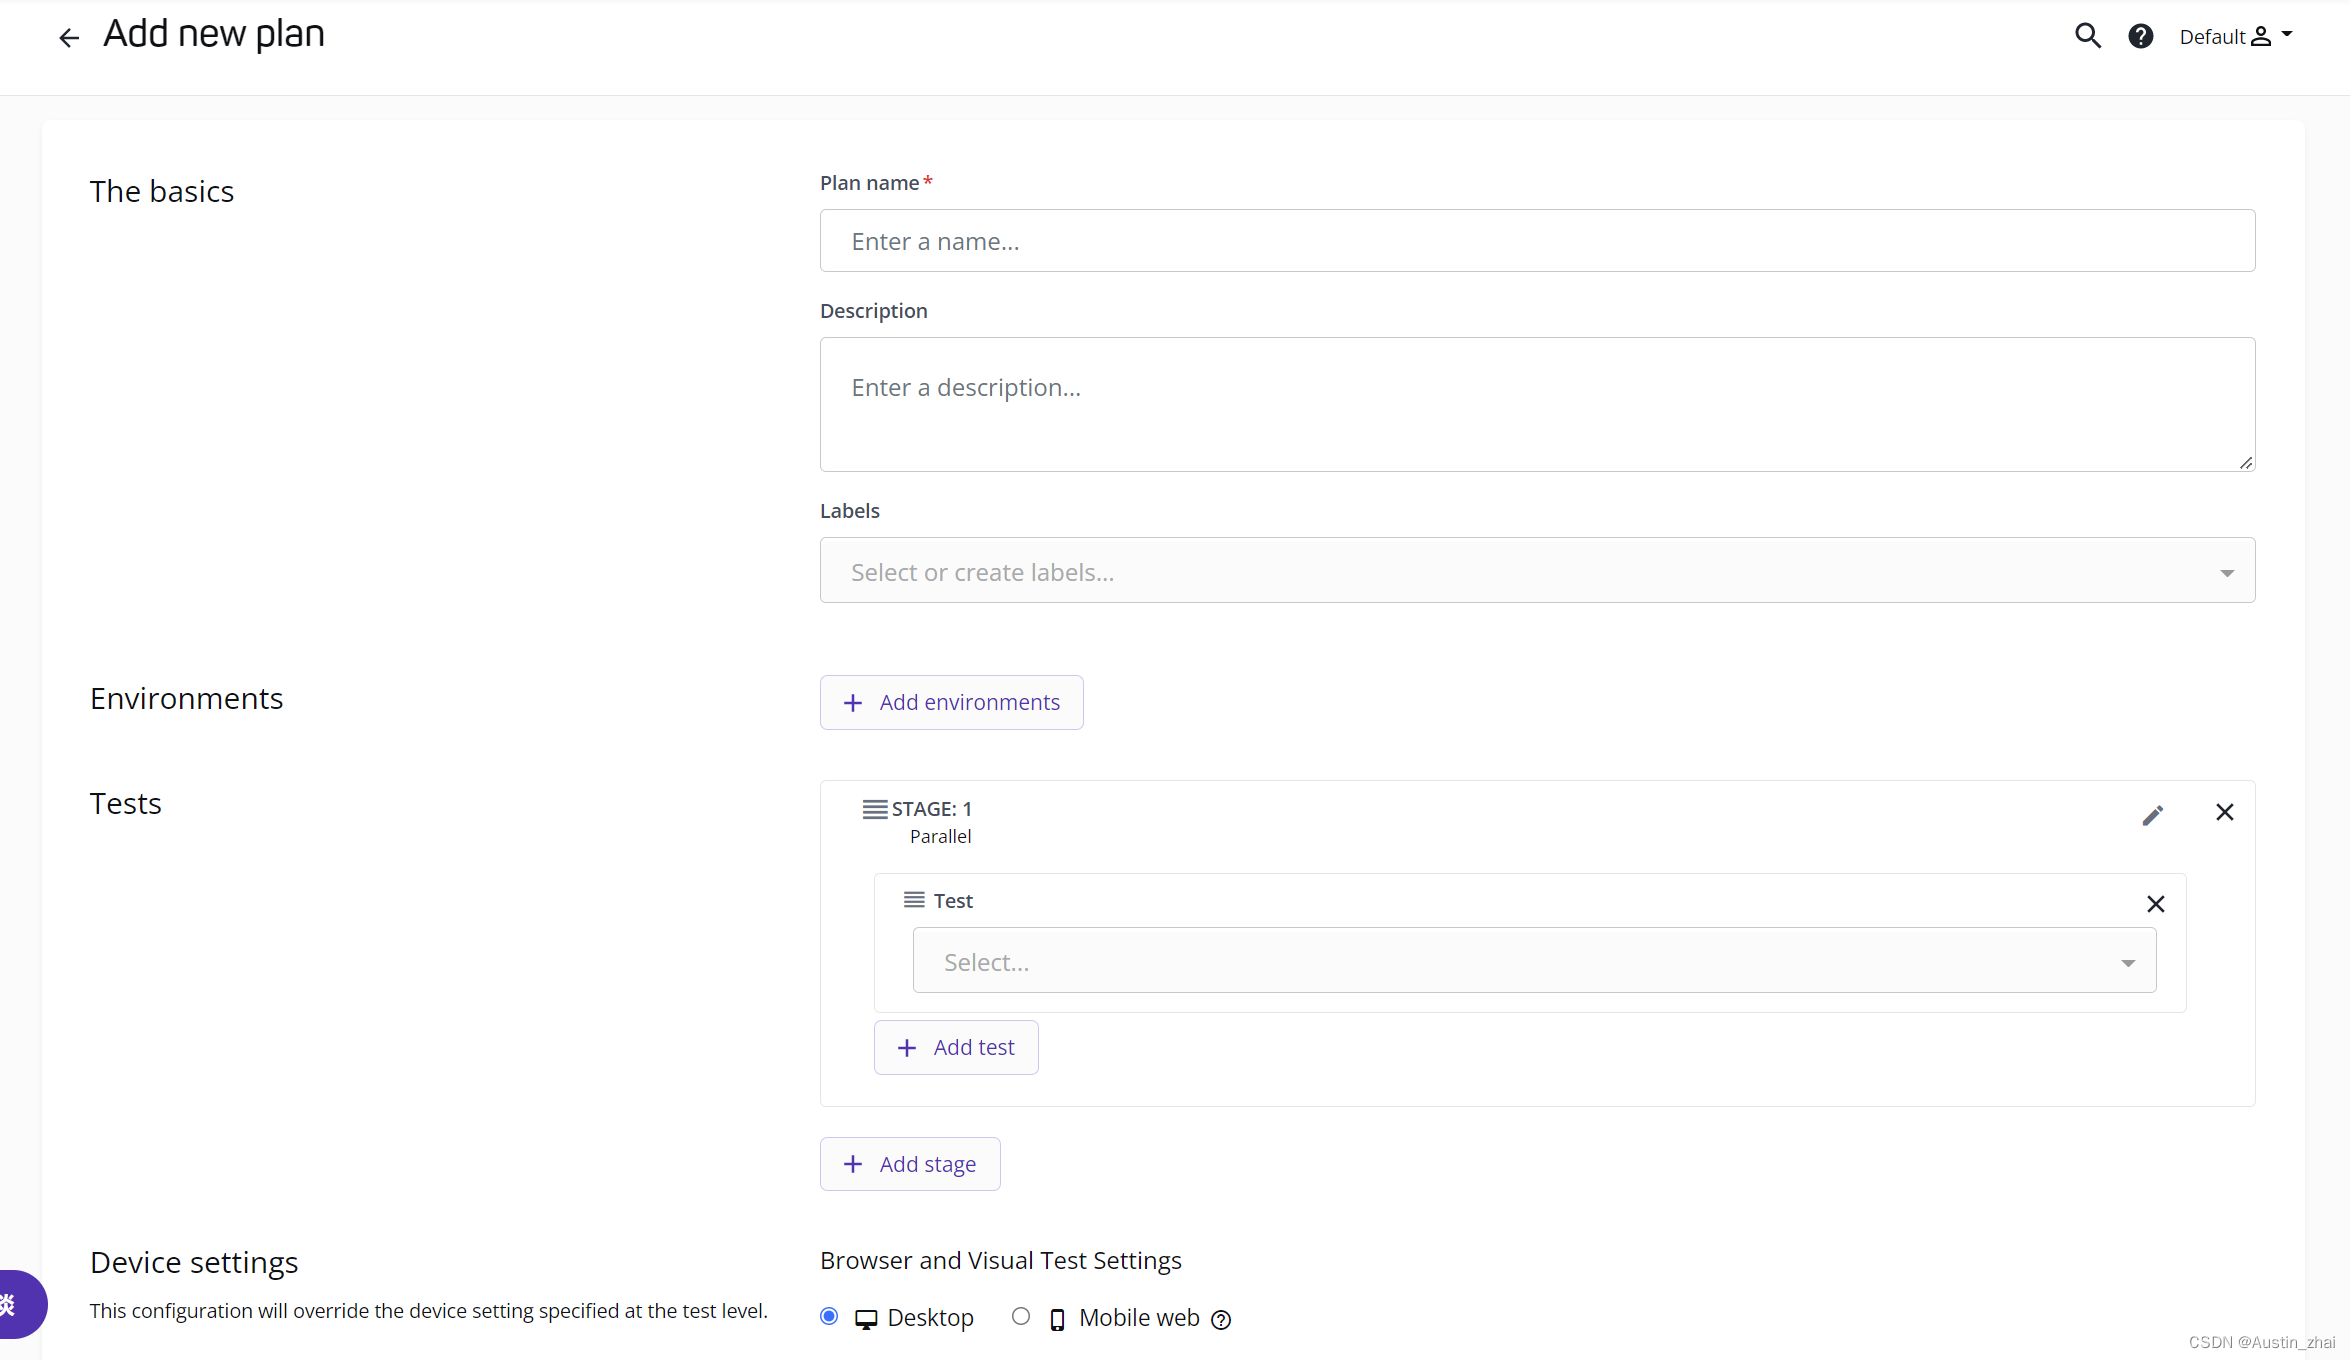Click the Test row drag handle icon
The width and height of the screenshot is (2350, 1360).
coord(914,900)
